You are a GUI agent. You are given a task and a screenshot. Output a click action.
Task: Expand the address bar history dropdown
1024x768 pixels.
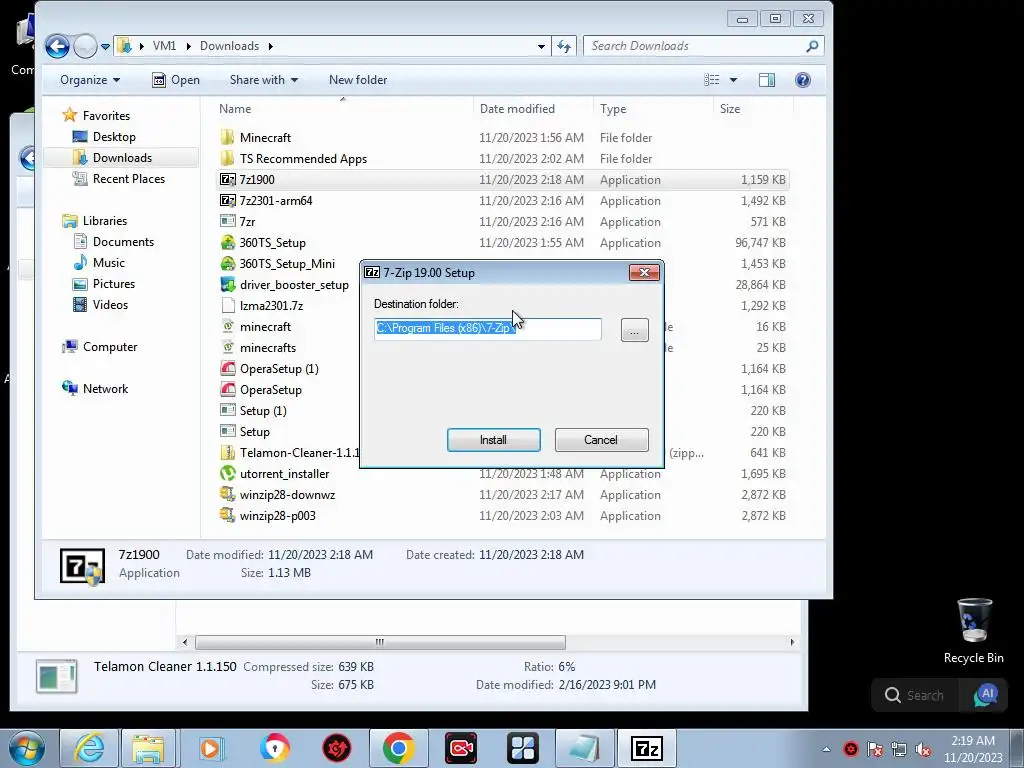(x=541, y=46)
